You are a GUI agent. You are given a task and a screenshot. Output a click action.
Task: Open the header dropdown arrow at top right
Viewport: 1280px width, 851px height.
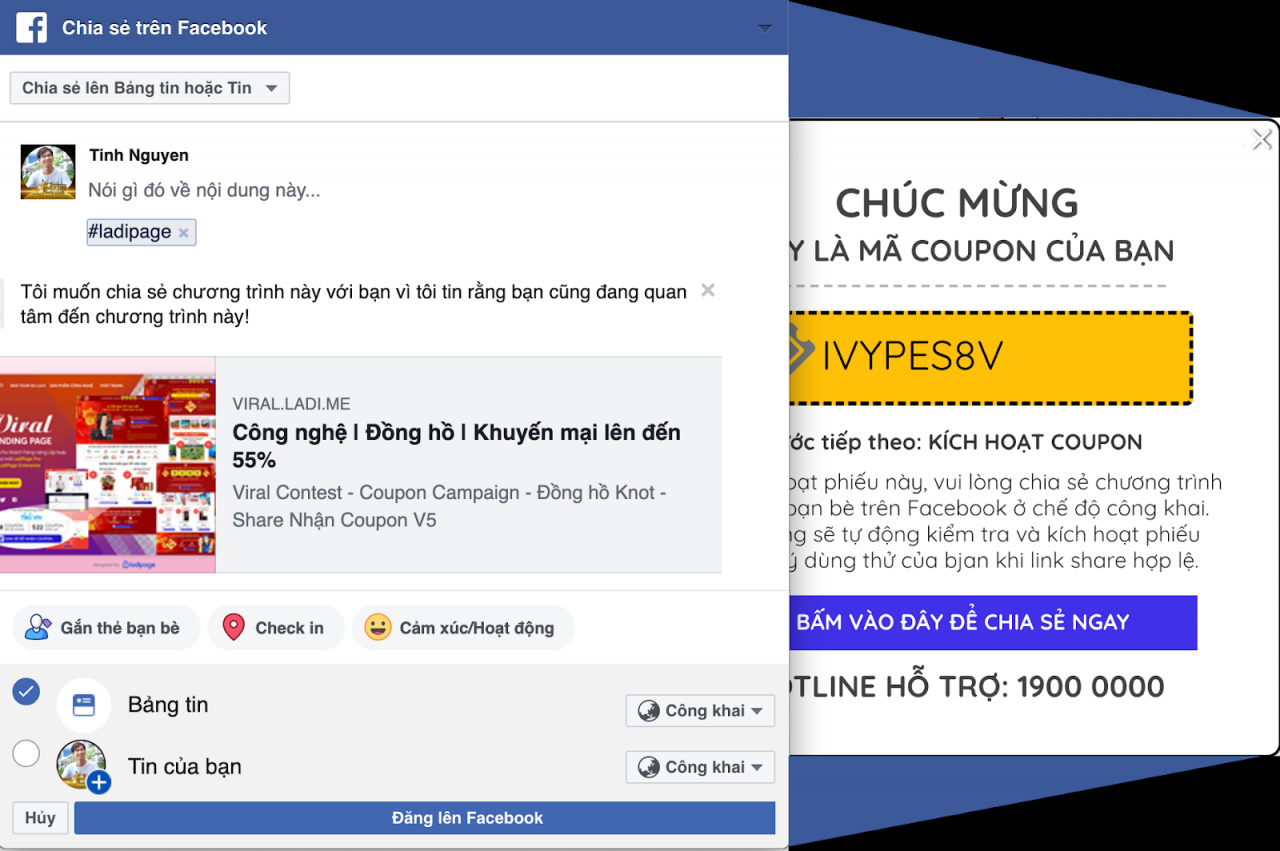pyautogui.click(x=765, y=28)
